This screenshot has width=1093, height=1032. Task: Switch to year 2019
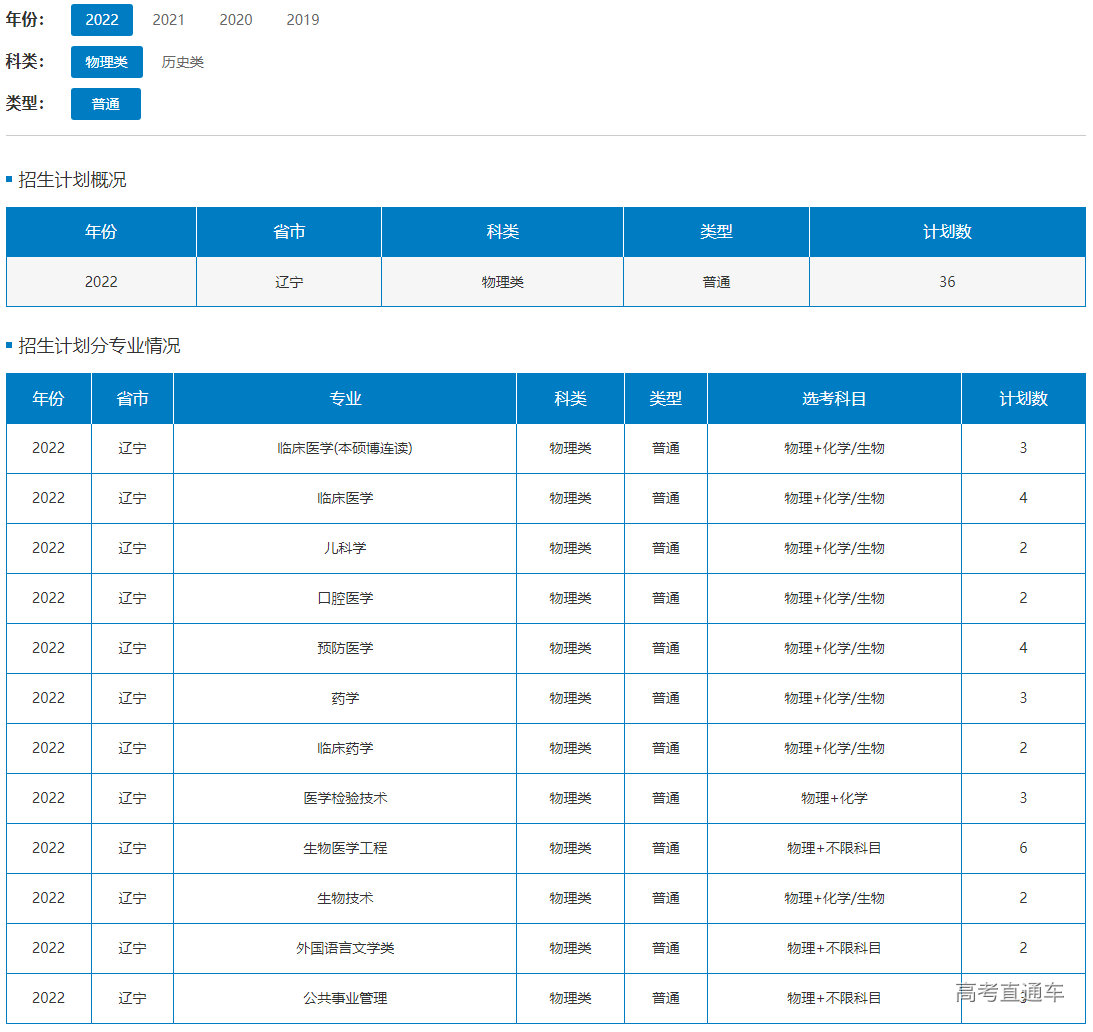click(x=303, y=20)
